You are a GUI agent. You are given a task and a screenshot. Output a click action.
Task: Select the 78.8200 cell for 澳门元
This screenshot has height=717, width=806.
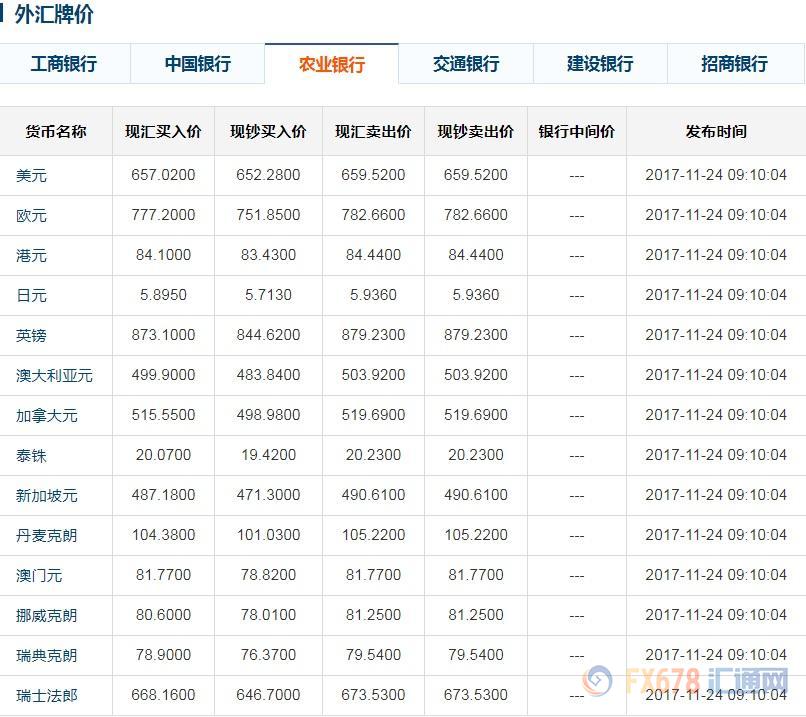coord(268,575)
